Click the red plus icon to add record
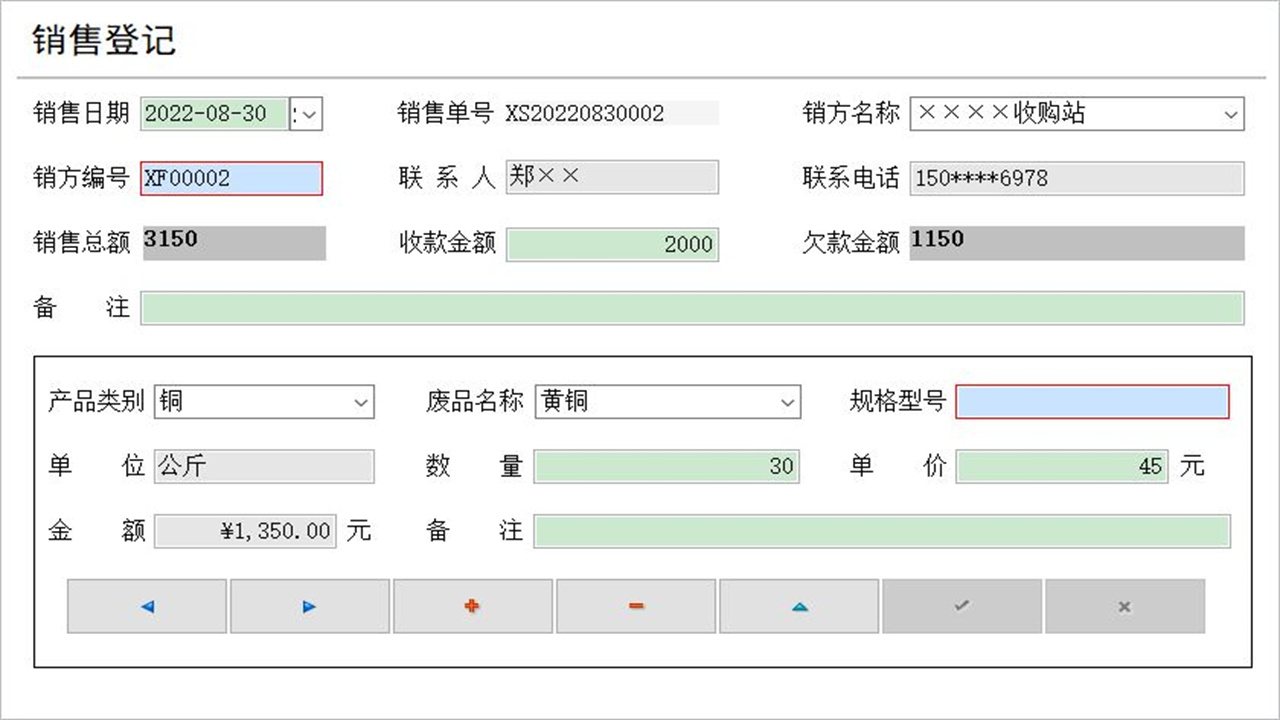Image resolution: width=1280 pixels, height=720 pixels. coord(473,606)
